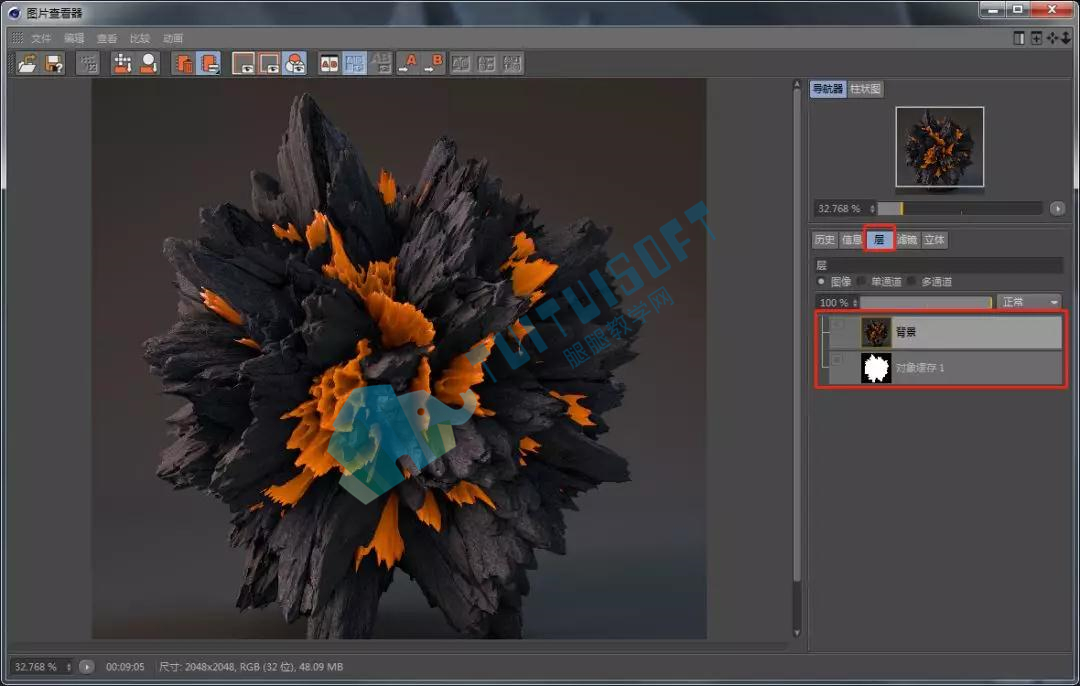Open the 文件 menu
The height and width of the screenshot is (686, 1080).
point(41,39)
